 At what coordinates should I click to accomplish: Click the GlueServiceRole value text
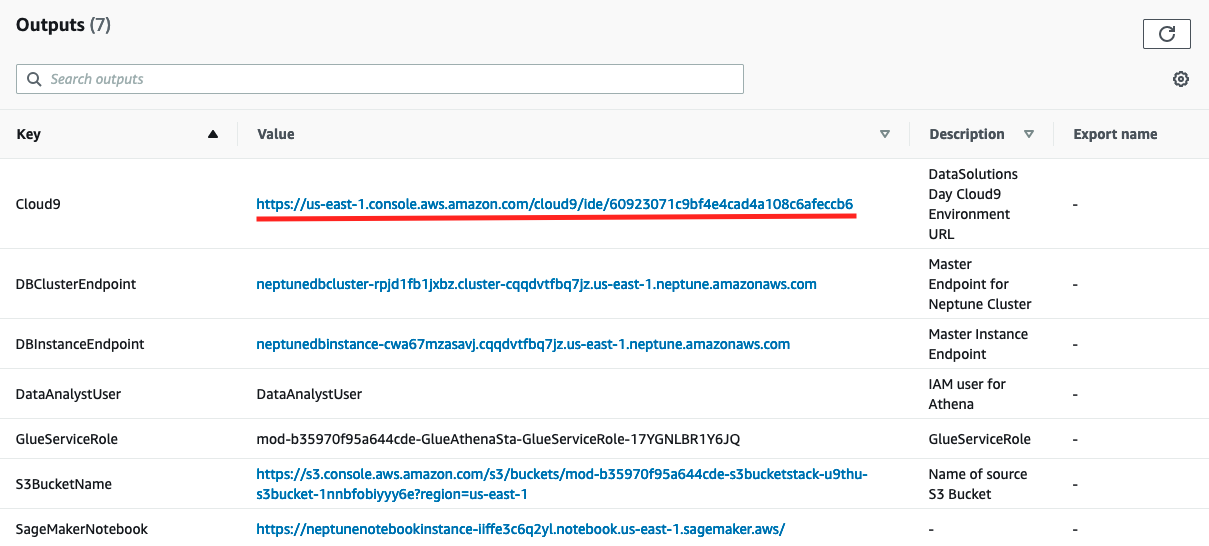coord(498,439)
